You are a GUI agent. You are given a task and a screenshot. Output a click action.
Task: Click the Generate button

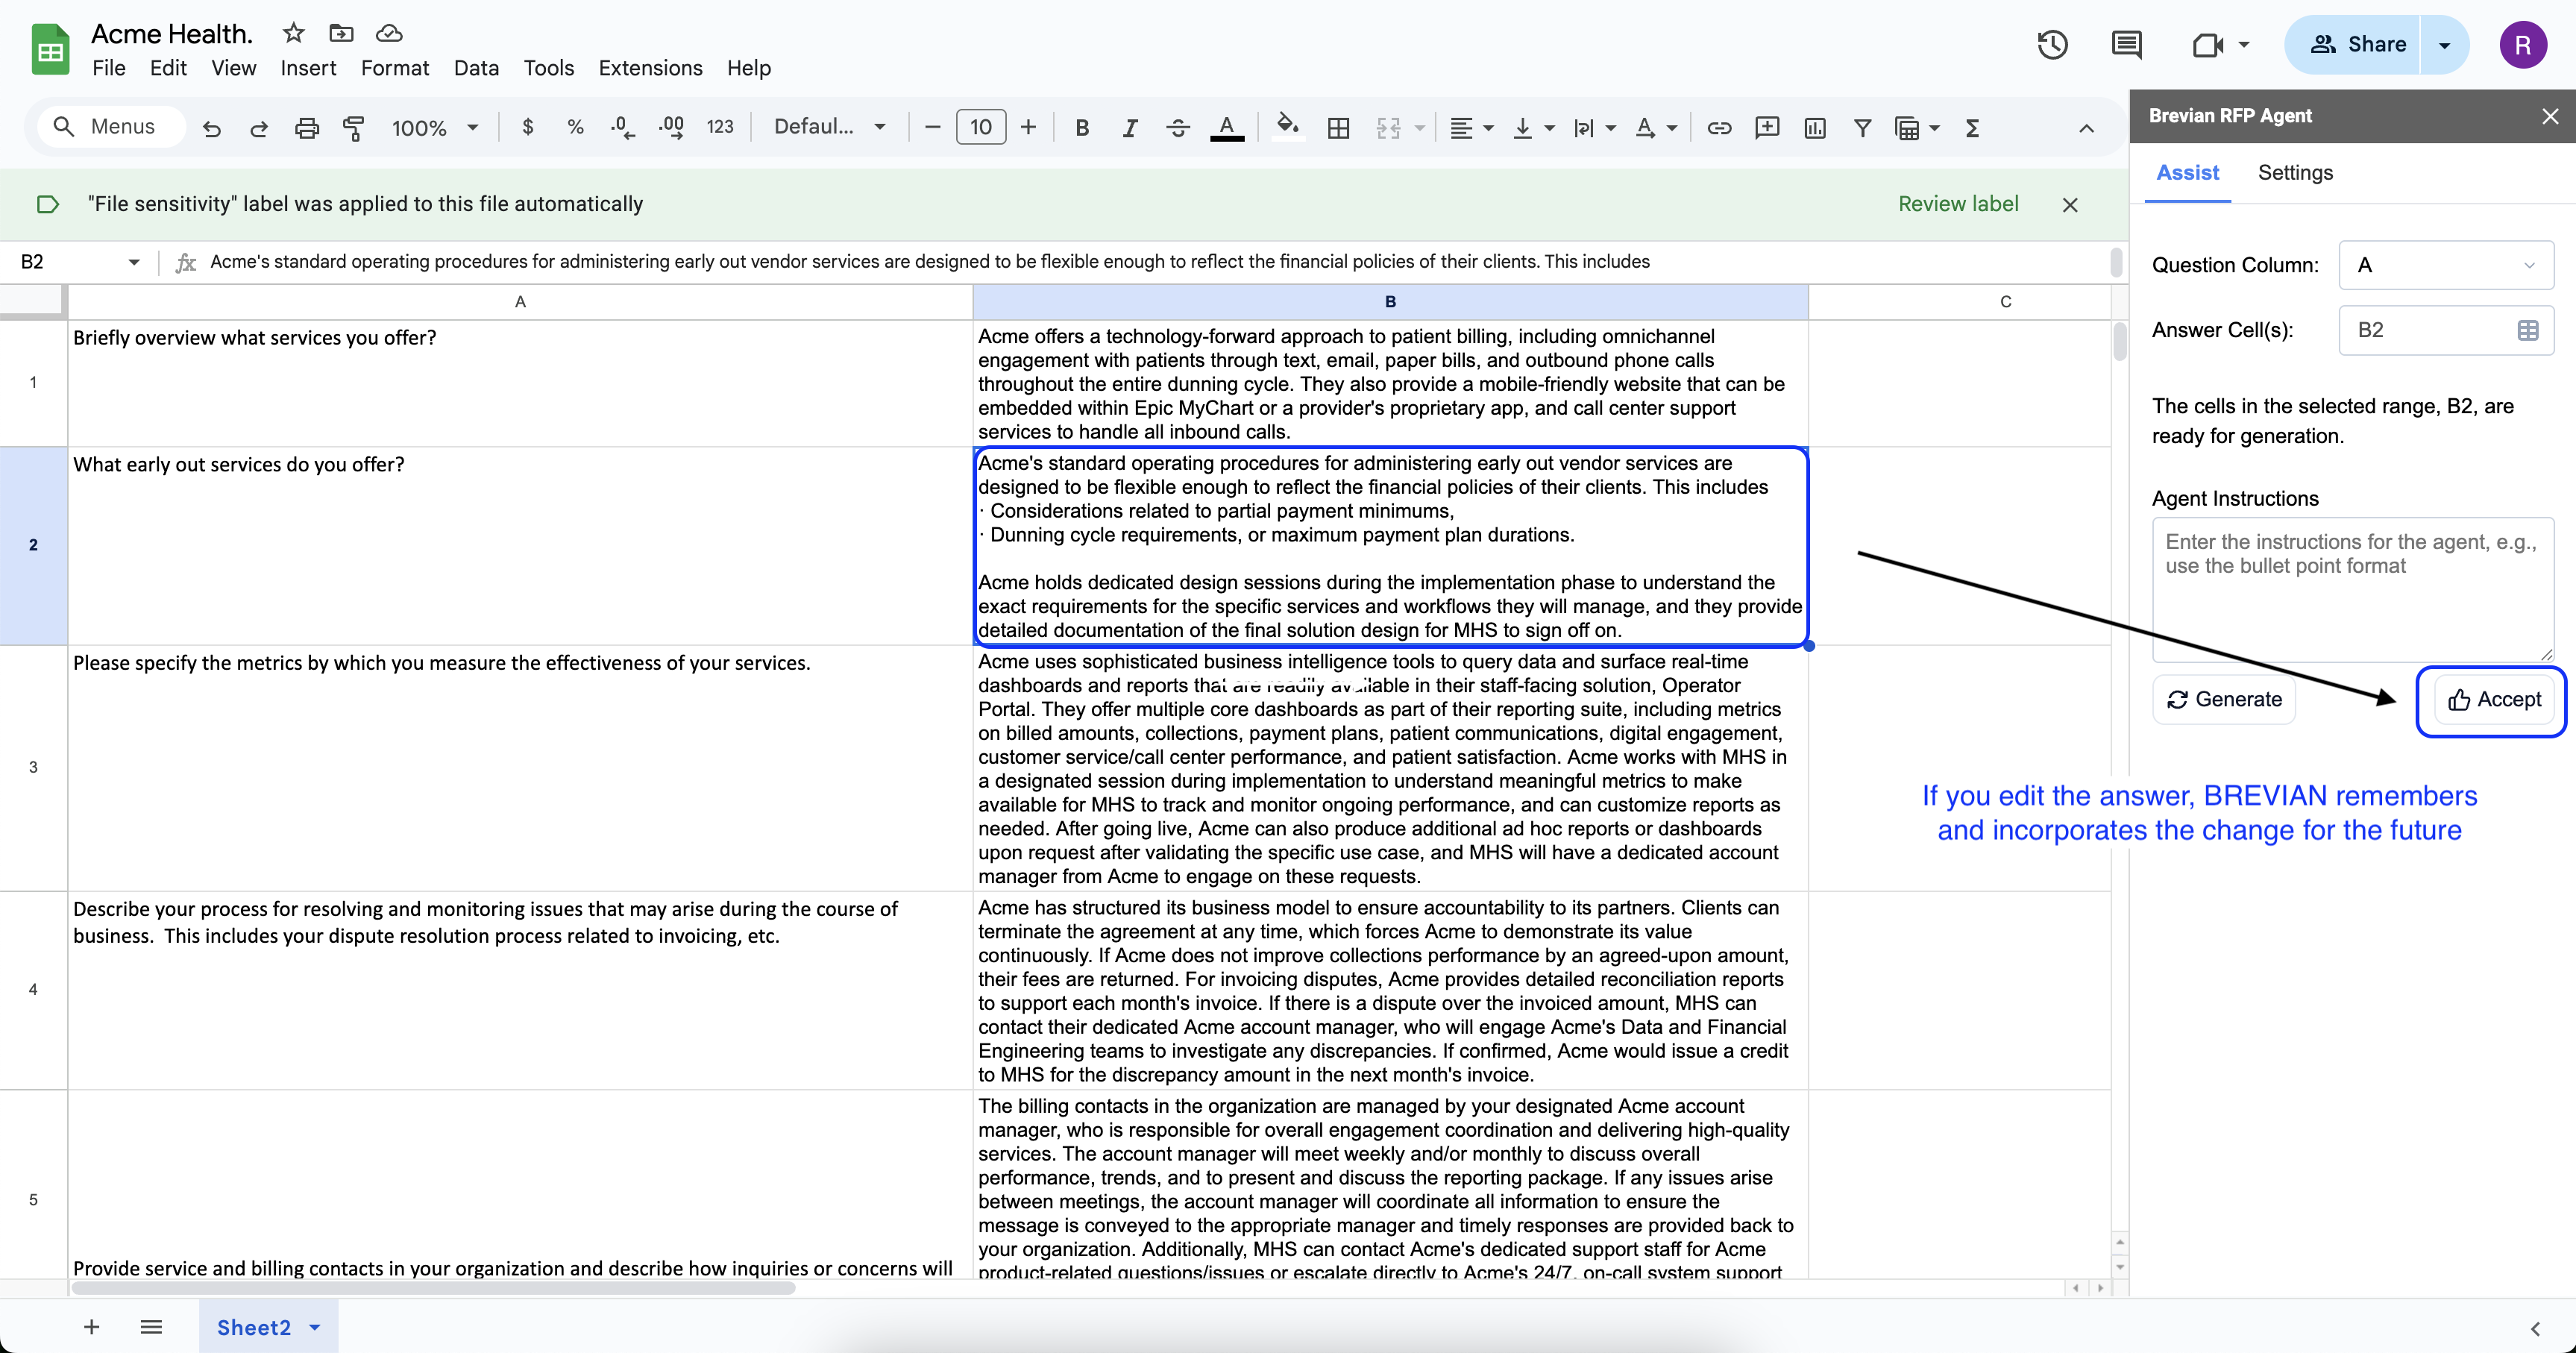[x=2224, y=699]
